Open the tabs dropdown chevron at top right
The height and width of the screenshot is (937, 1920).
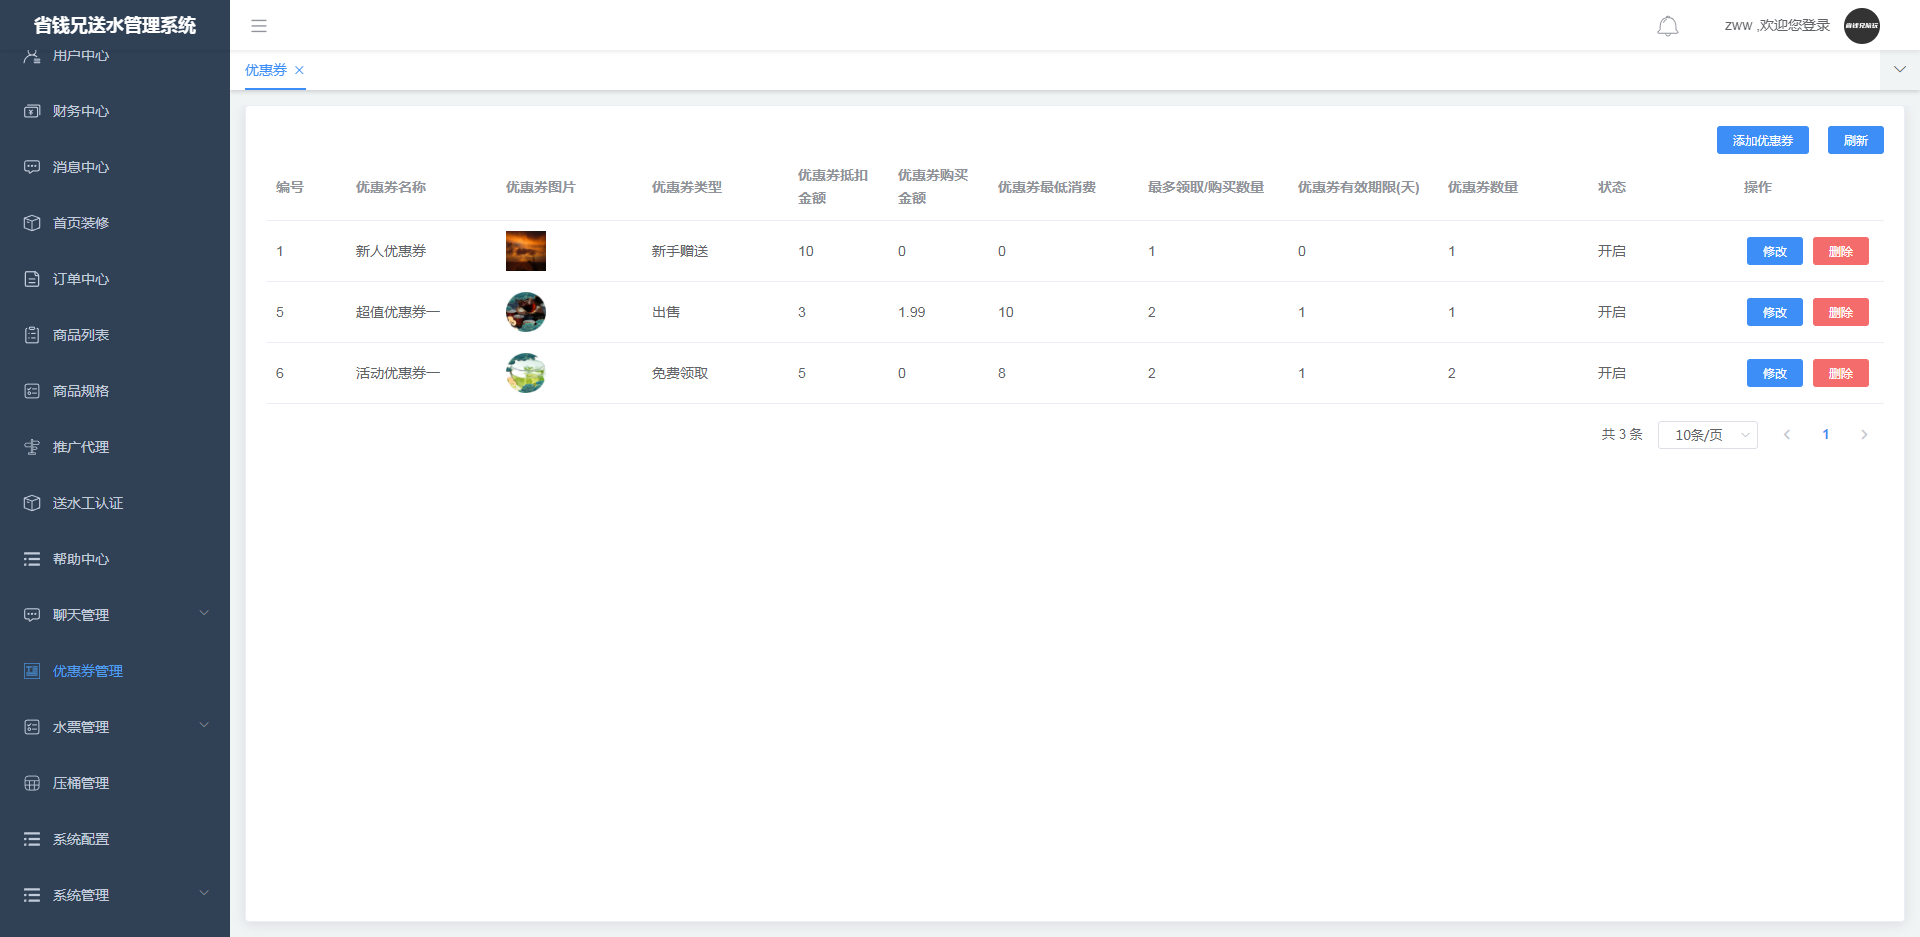coord(1899,70)
